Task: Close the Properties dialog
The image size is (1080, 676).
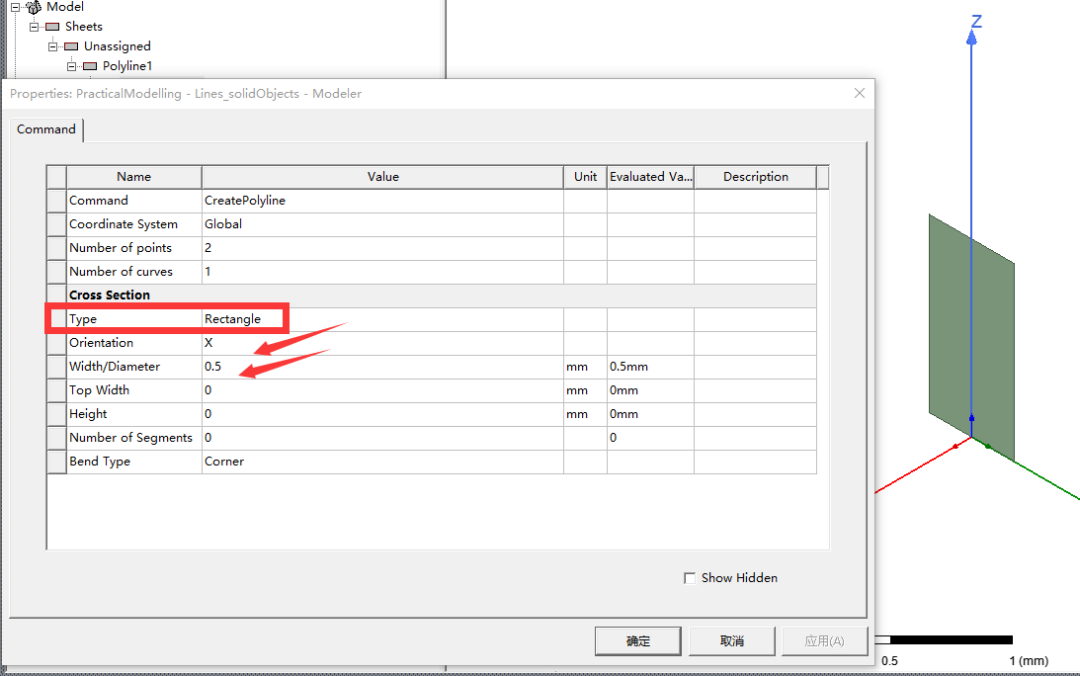Action: point(859,93)
